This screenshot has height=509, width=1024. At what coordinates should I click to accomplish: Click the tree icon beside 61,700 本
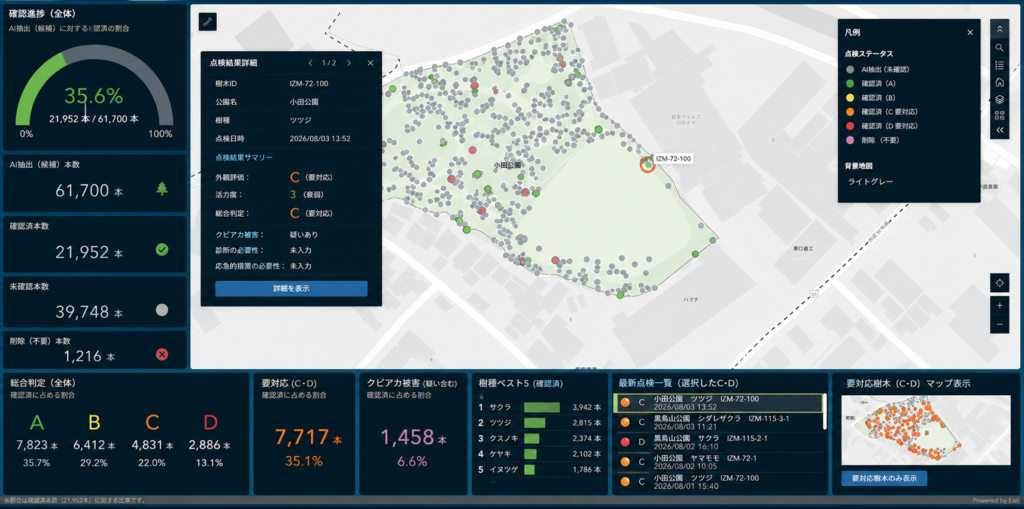pos(162,189)
